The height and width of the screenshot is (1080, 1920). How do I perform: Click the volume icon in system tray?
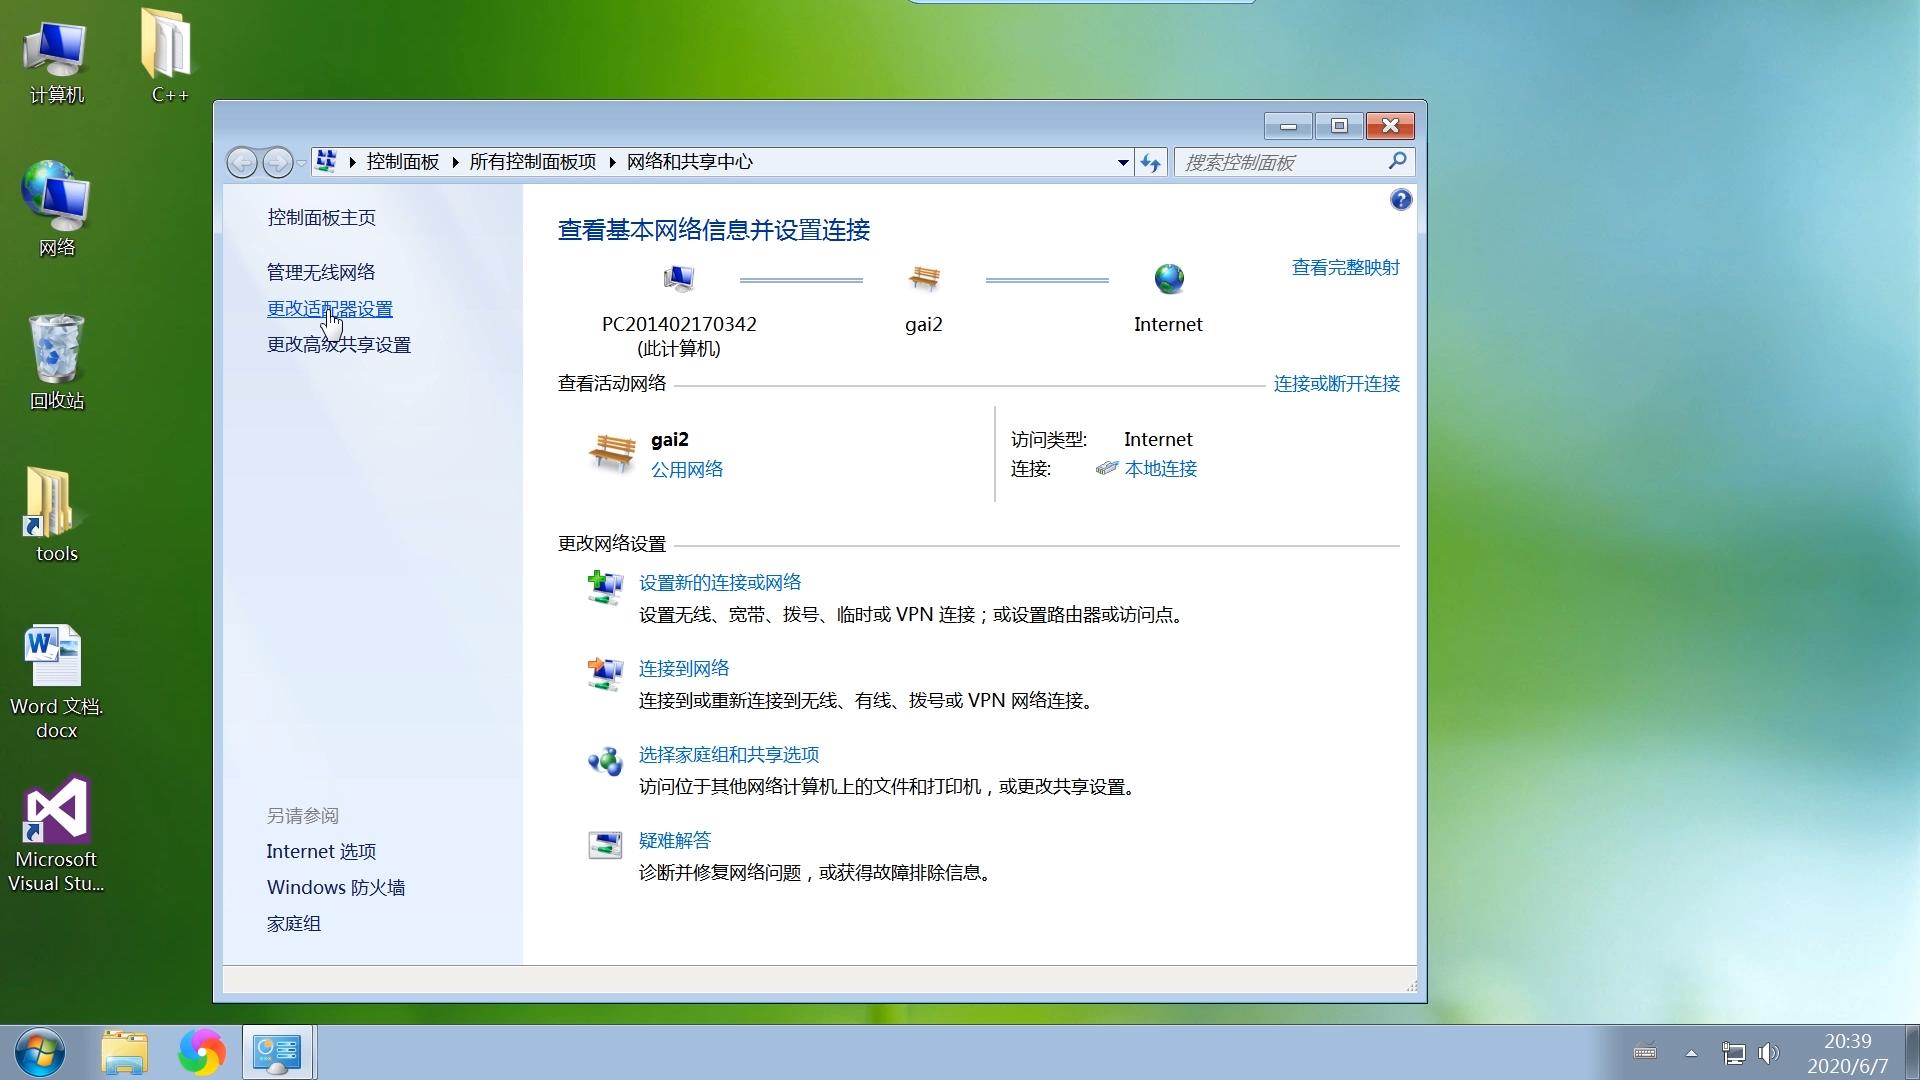1768,1053
